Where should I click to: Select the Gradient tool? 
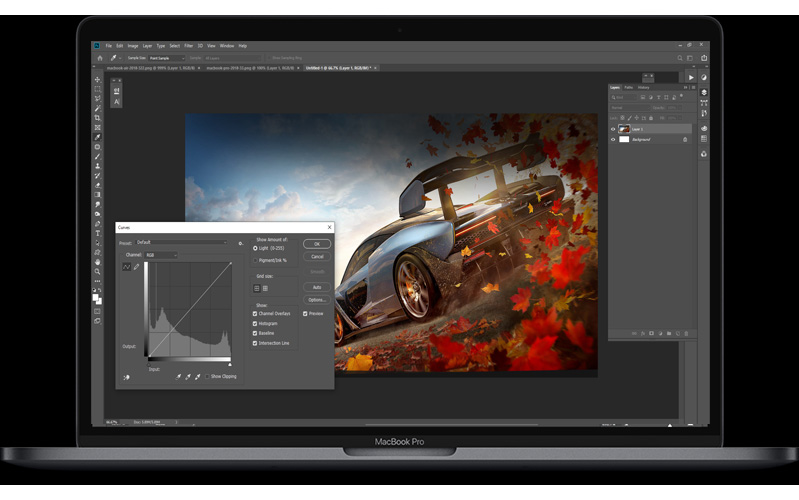pos(97,195)
